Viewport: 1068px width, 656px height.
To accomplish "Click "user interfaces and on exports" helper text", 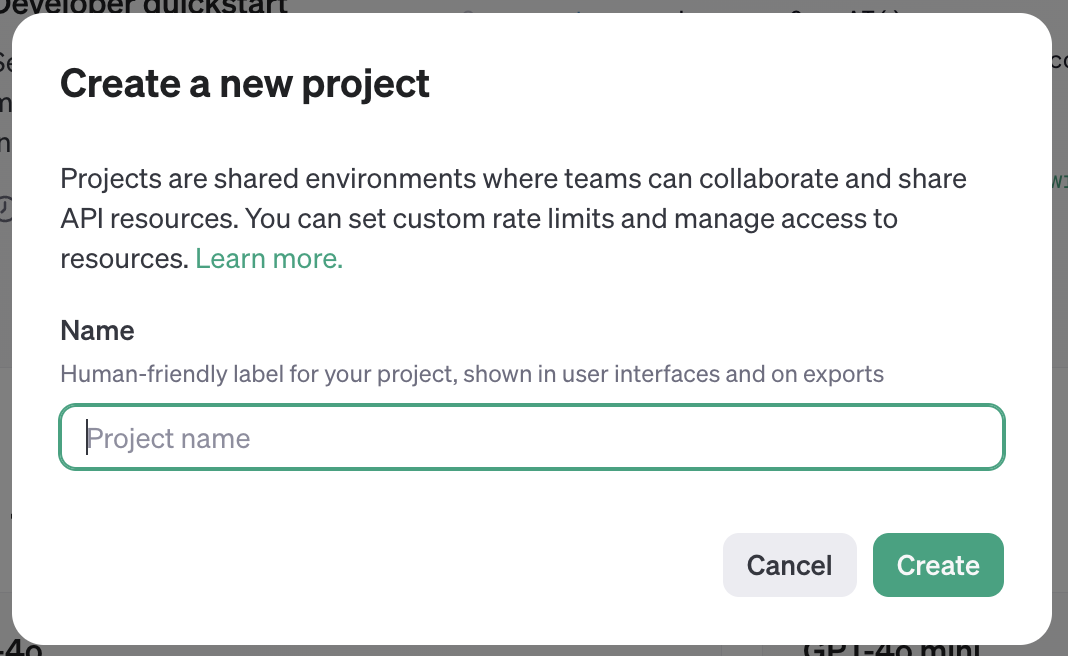I will (720, 375).
